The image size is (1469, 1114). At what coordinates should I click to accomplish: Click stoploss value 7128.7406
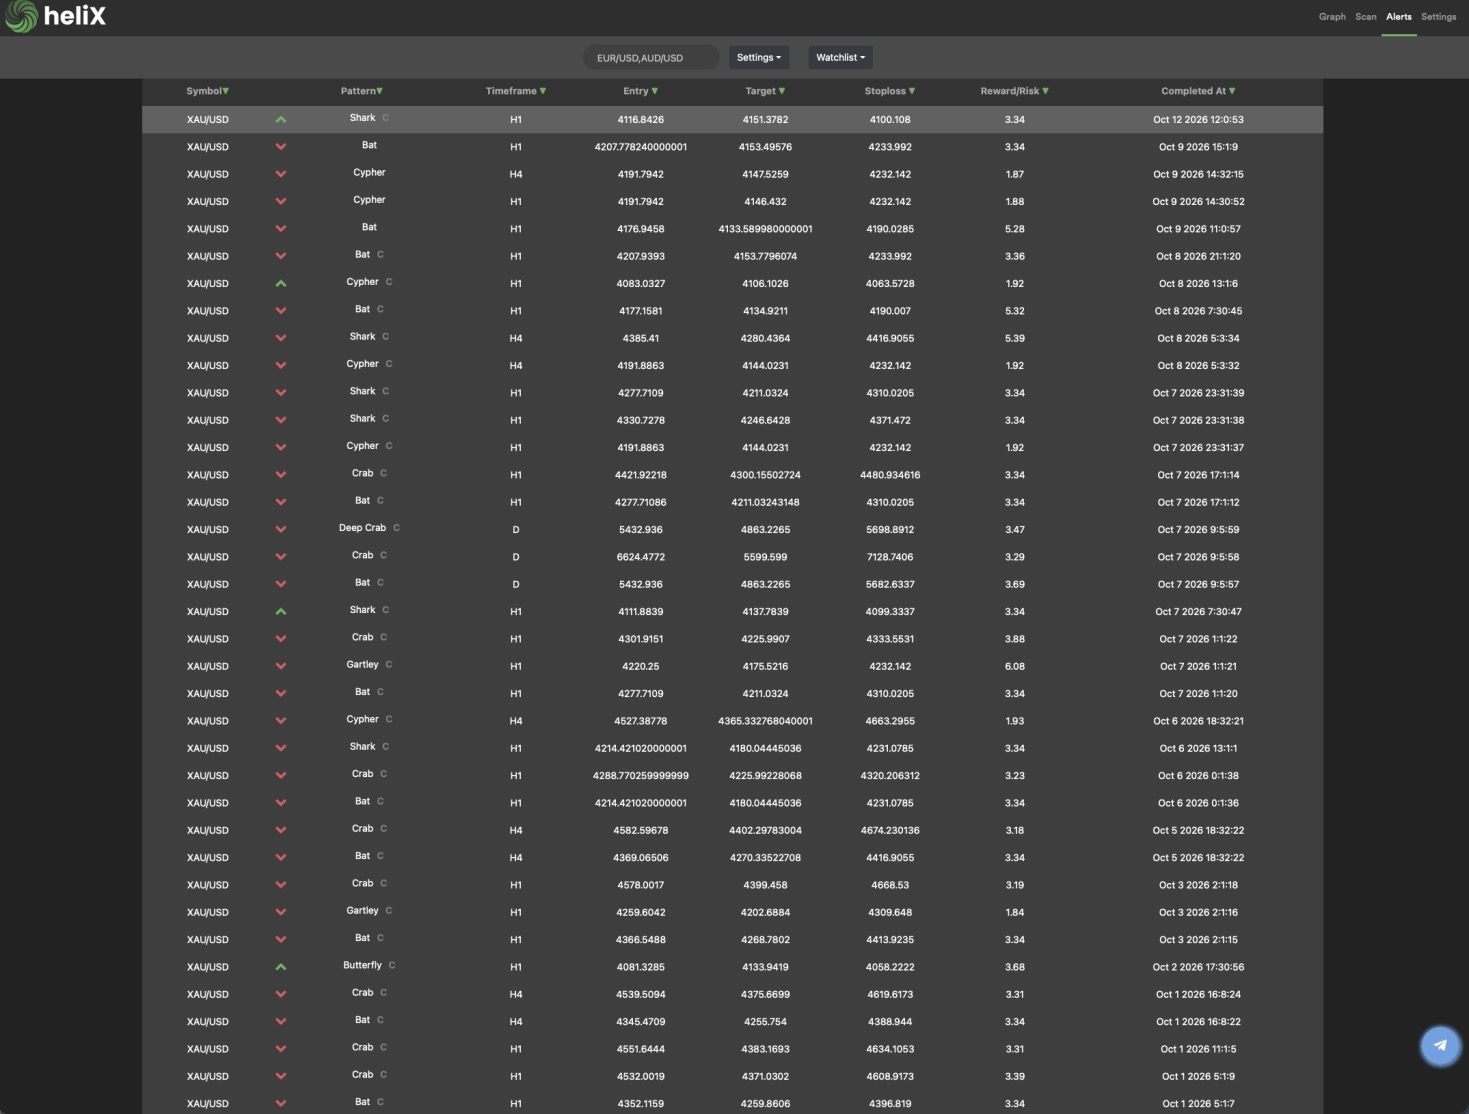coord(890,557)
